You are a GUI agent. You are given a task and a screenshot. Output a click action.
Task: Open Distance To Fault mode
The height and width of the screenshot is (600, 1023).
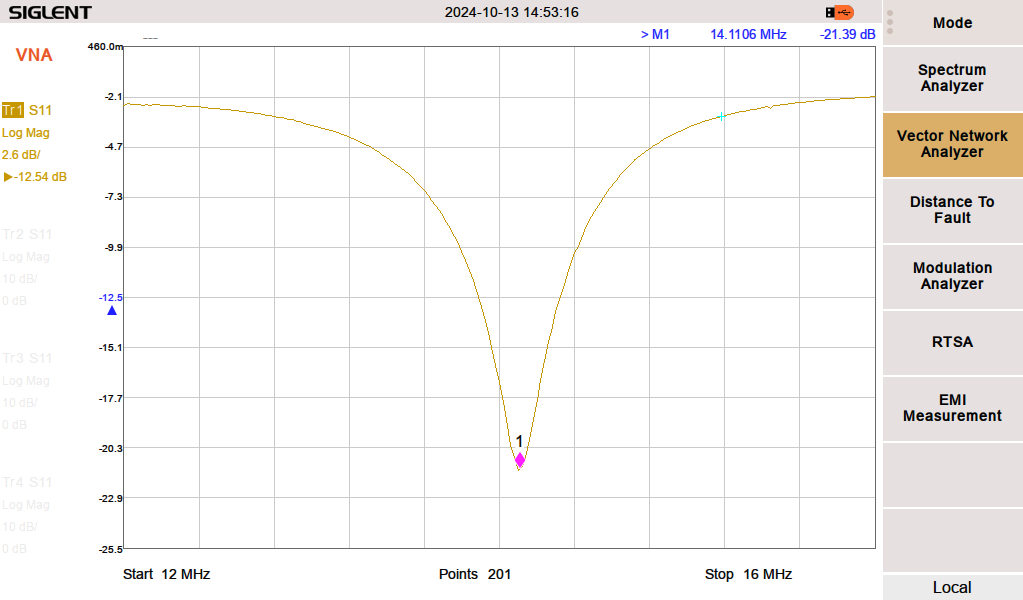point(952,210)
